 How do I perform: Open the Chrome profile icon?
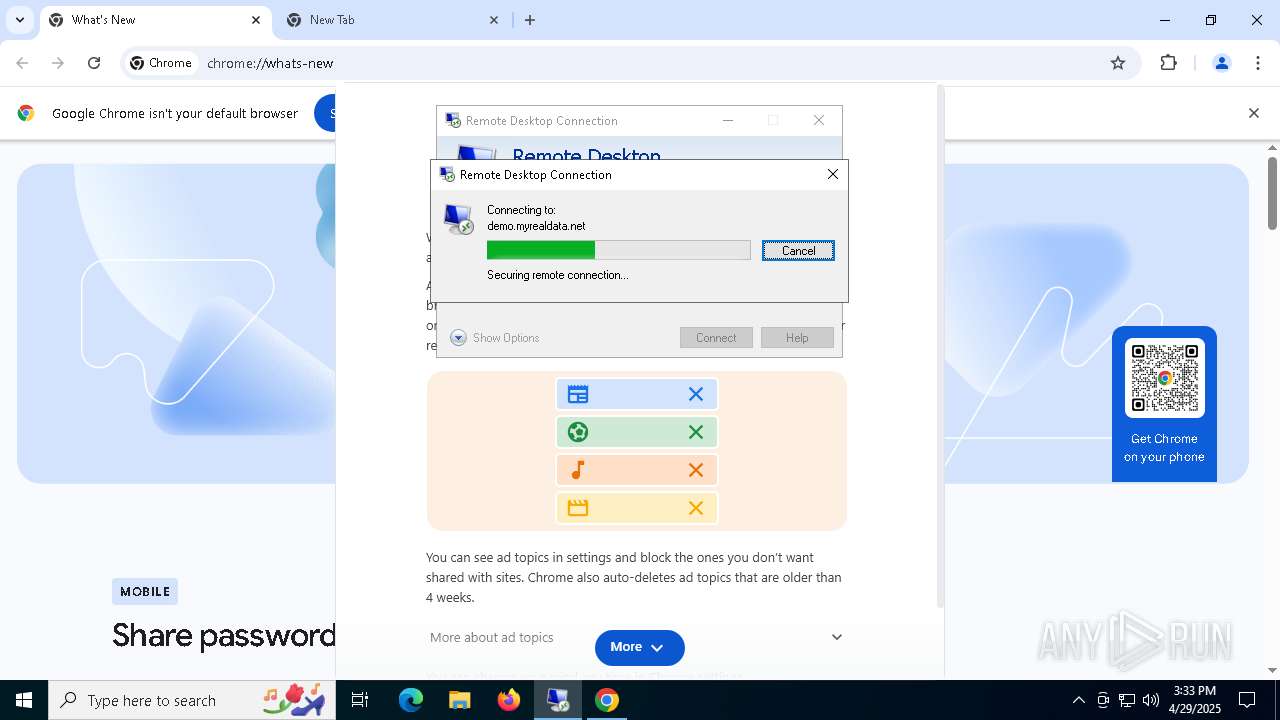pyautogui.click(x=1221, y=63)
